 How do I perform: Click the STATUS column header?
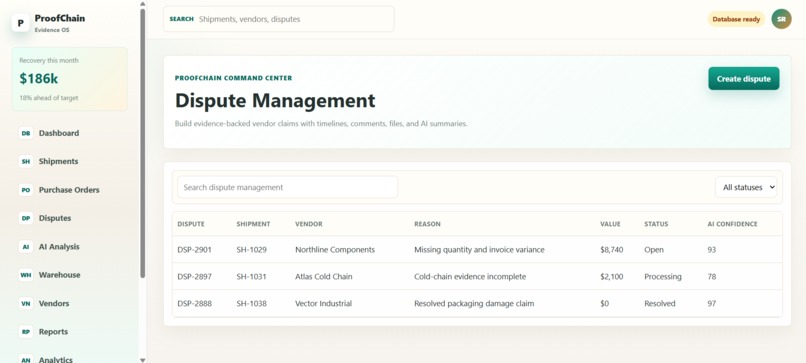click(x=656, y=224)
